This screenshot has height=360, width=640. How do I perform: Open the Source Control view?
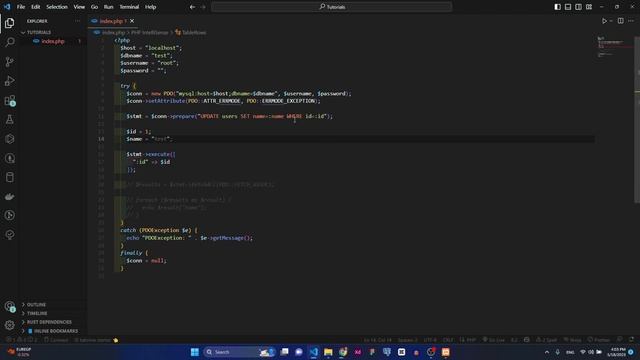coord(10,62)
